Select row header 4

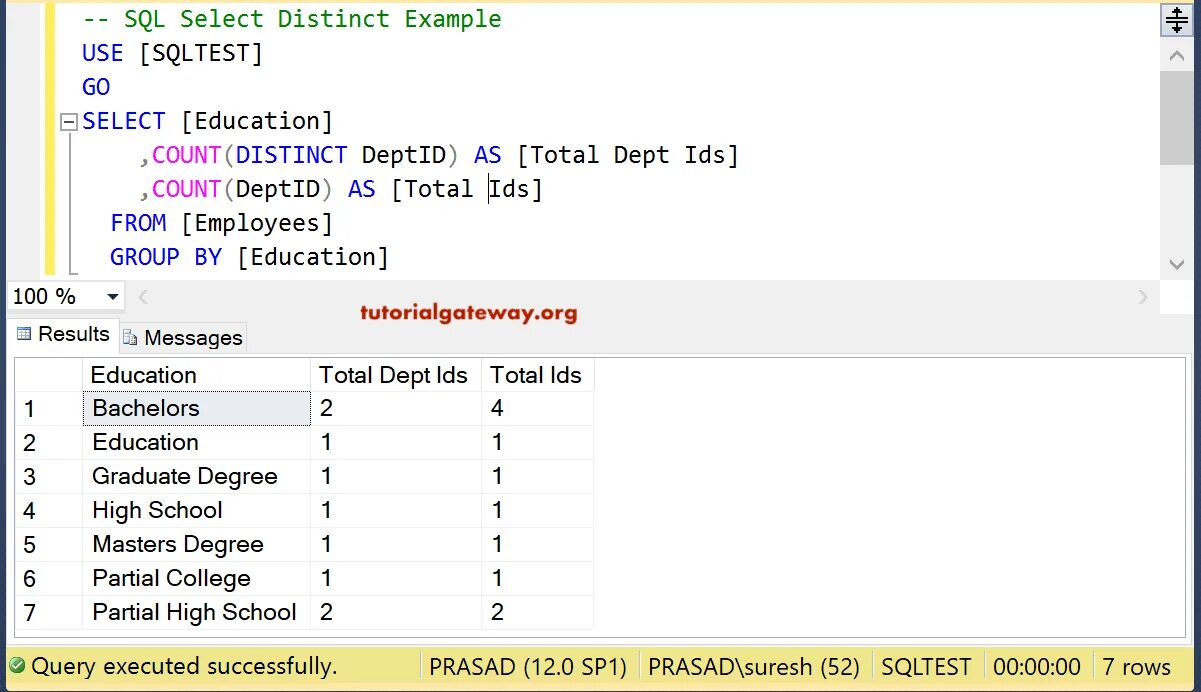point(49,510)
